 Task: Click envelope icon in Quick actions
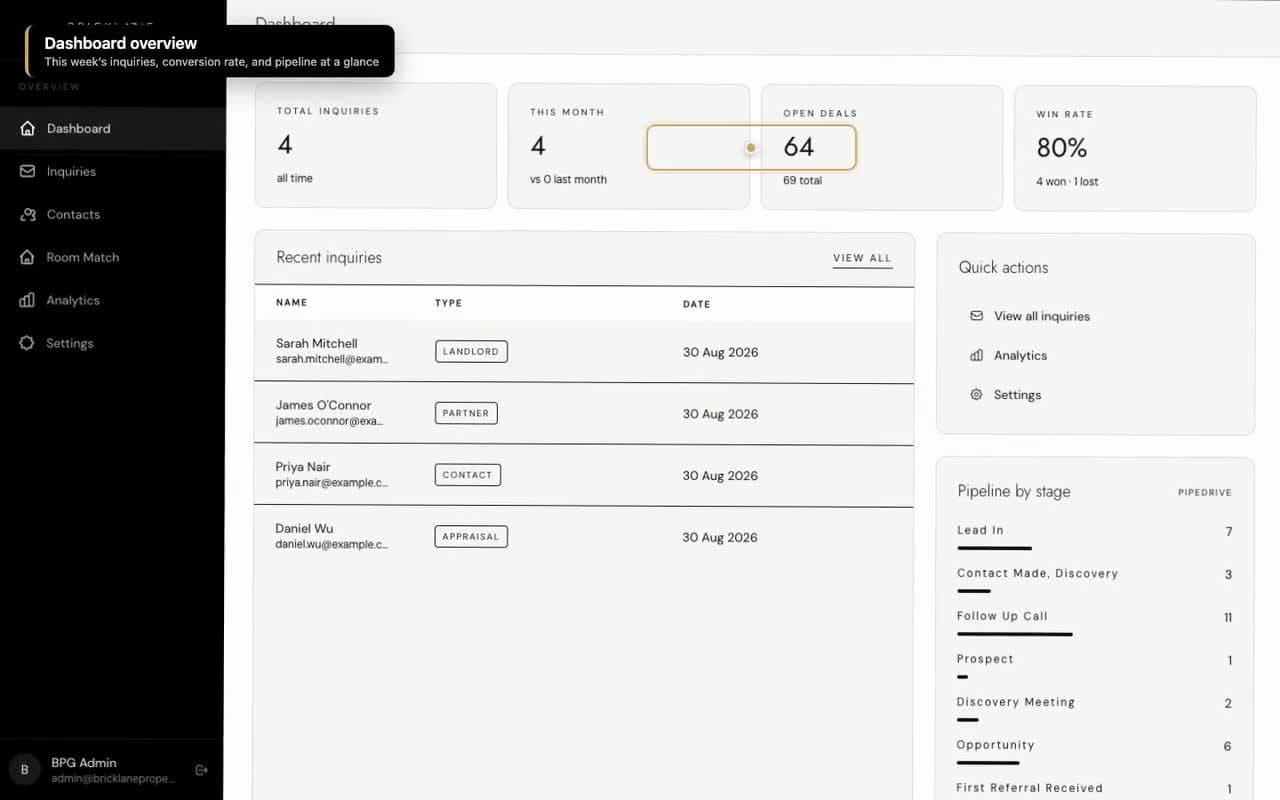coord(976,316)
